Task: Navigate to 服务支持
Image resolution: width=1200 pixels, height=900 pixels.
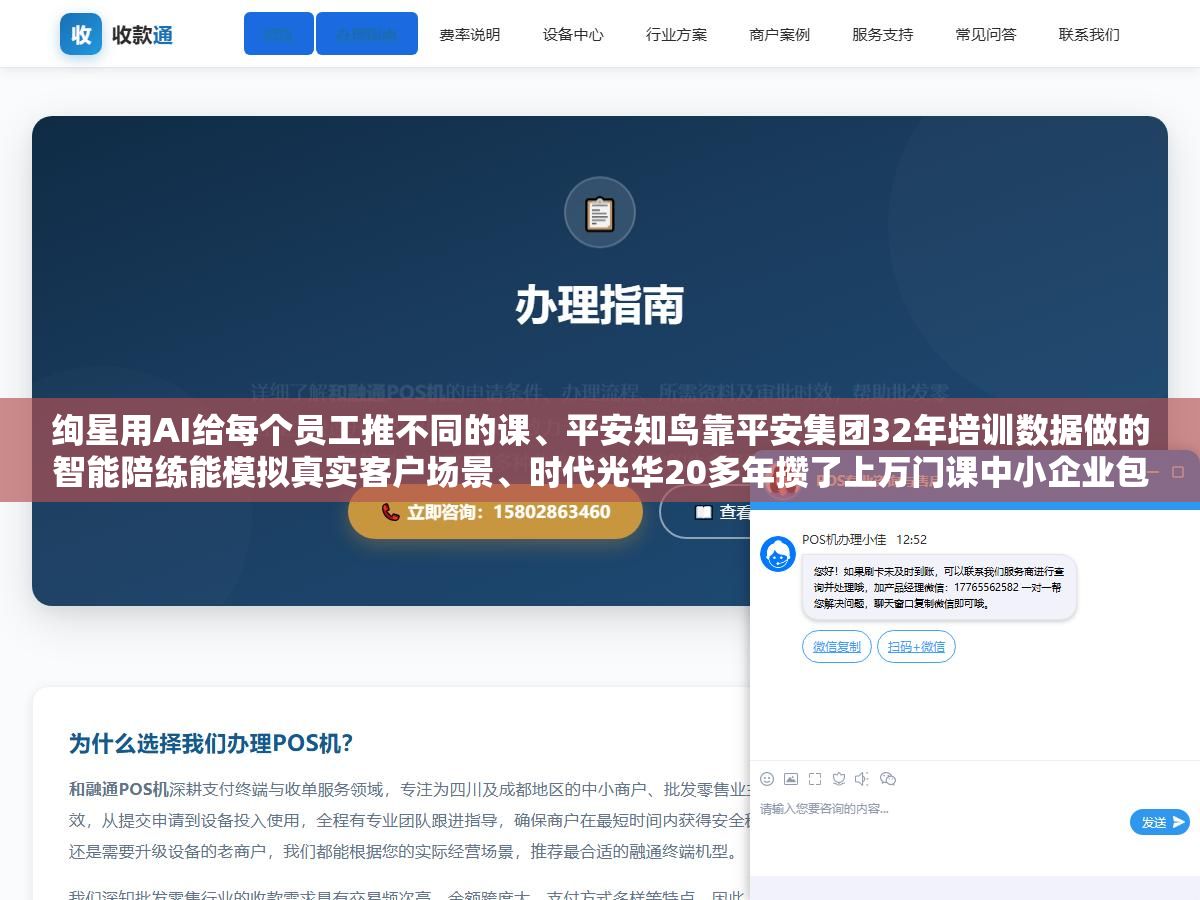Action: [x=883, y=34]
